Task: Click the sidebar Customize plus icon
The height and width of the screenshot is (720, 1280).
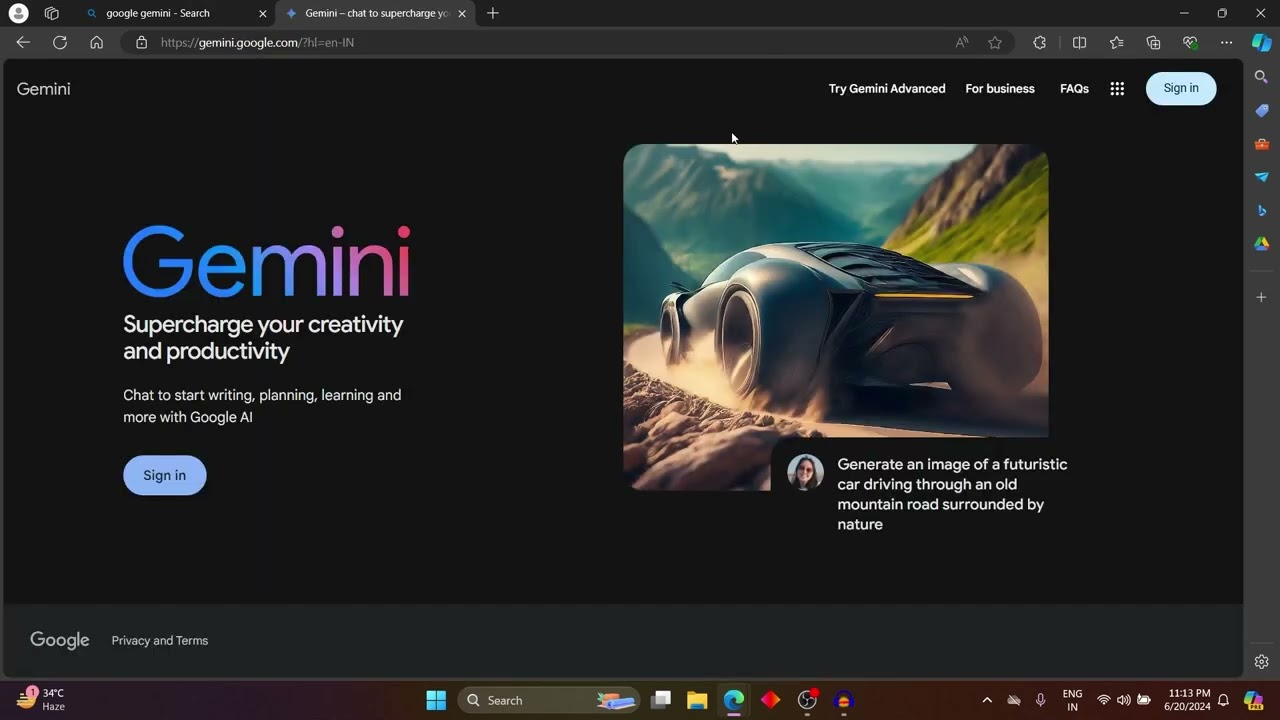Action: pyautogui.click(x=1262, y=297)
